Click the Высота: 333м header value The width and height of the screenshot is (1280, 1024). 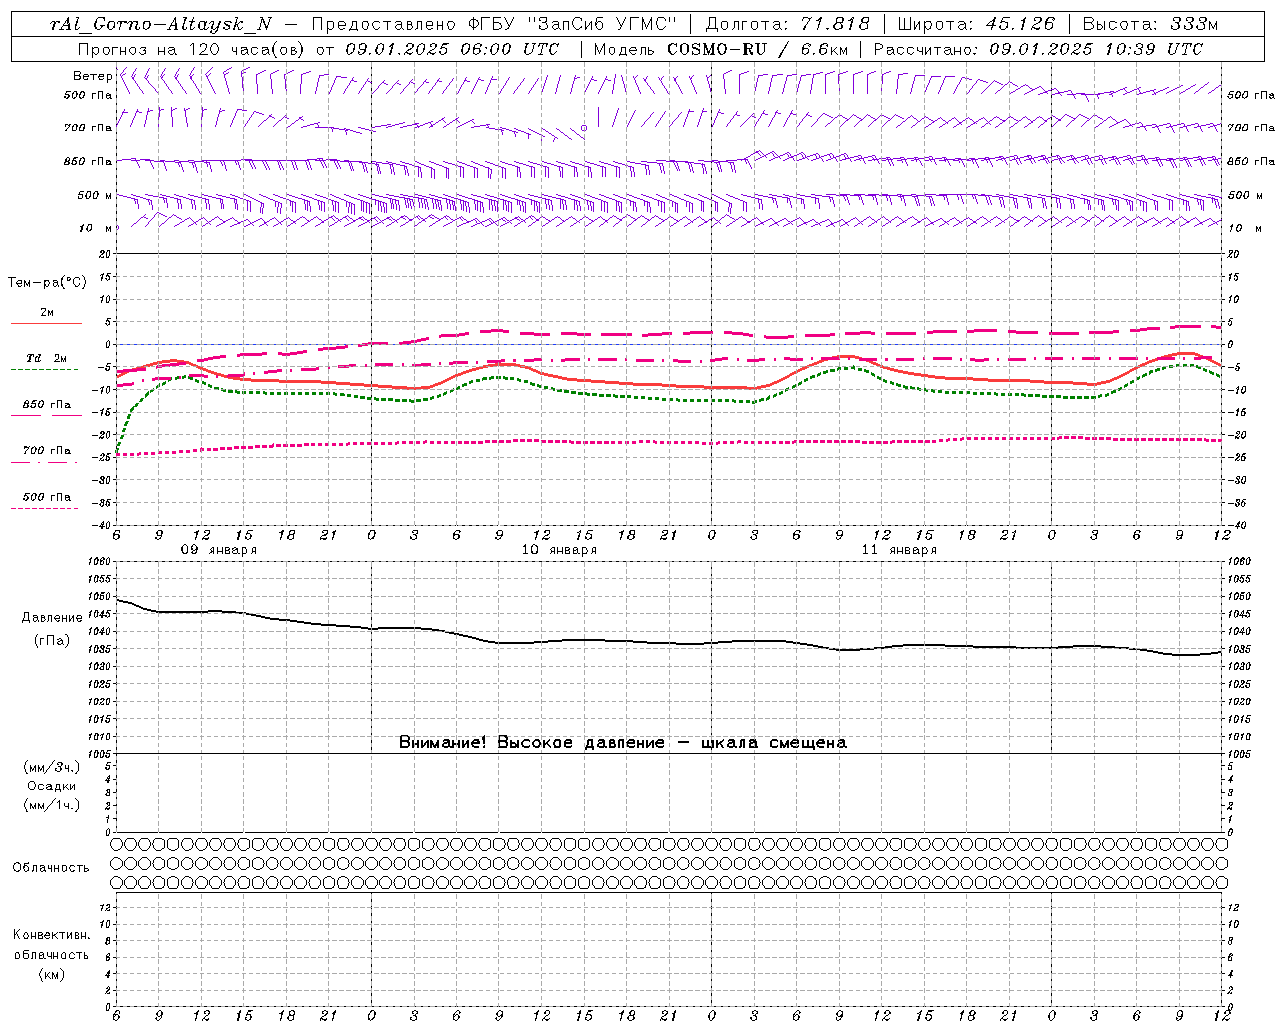(1151, 24)
